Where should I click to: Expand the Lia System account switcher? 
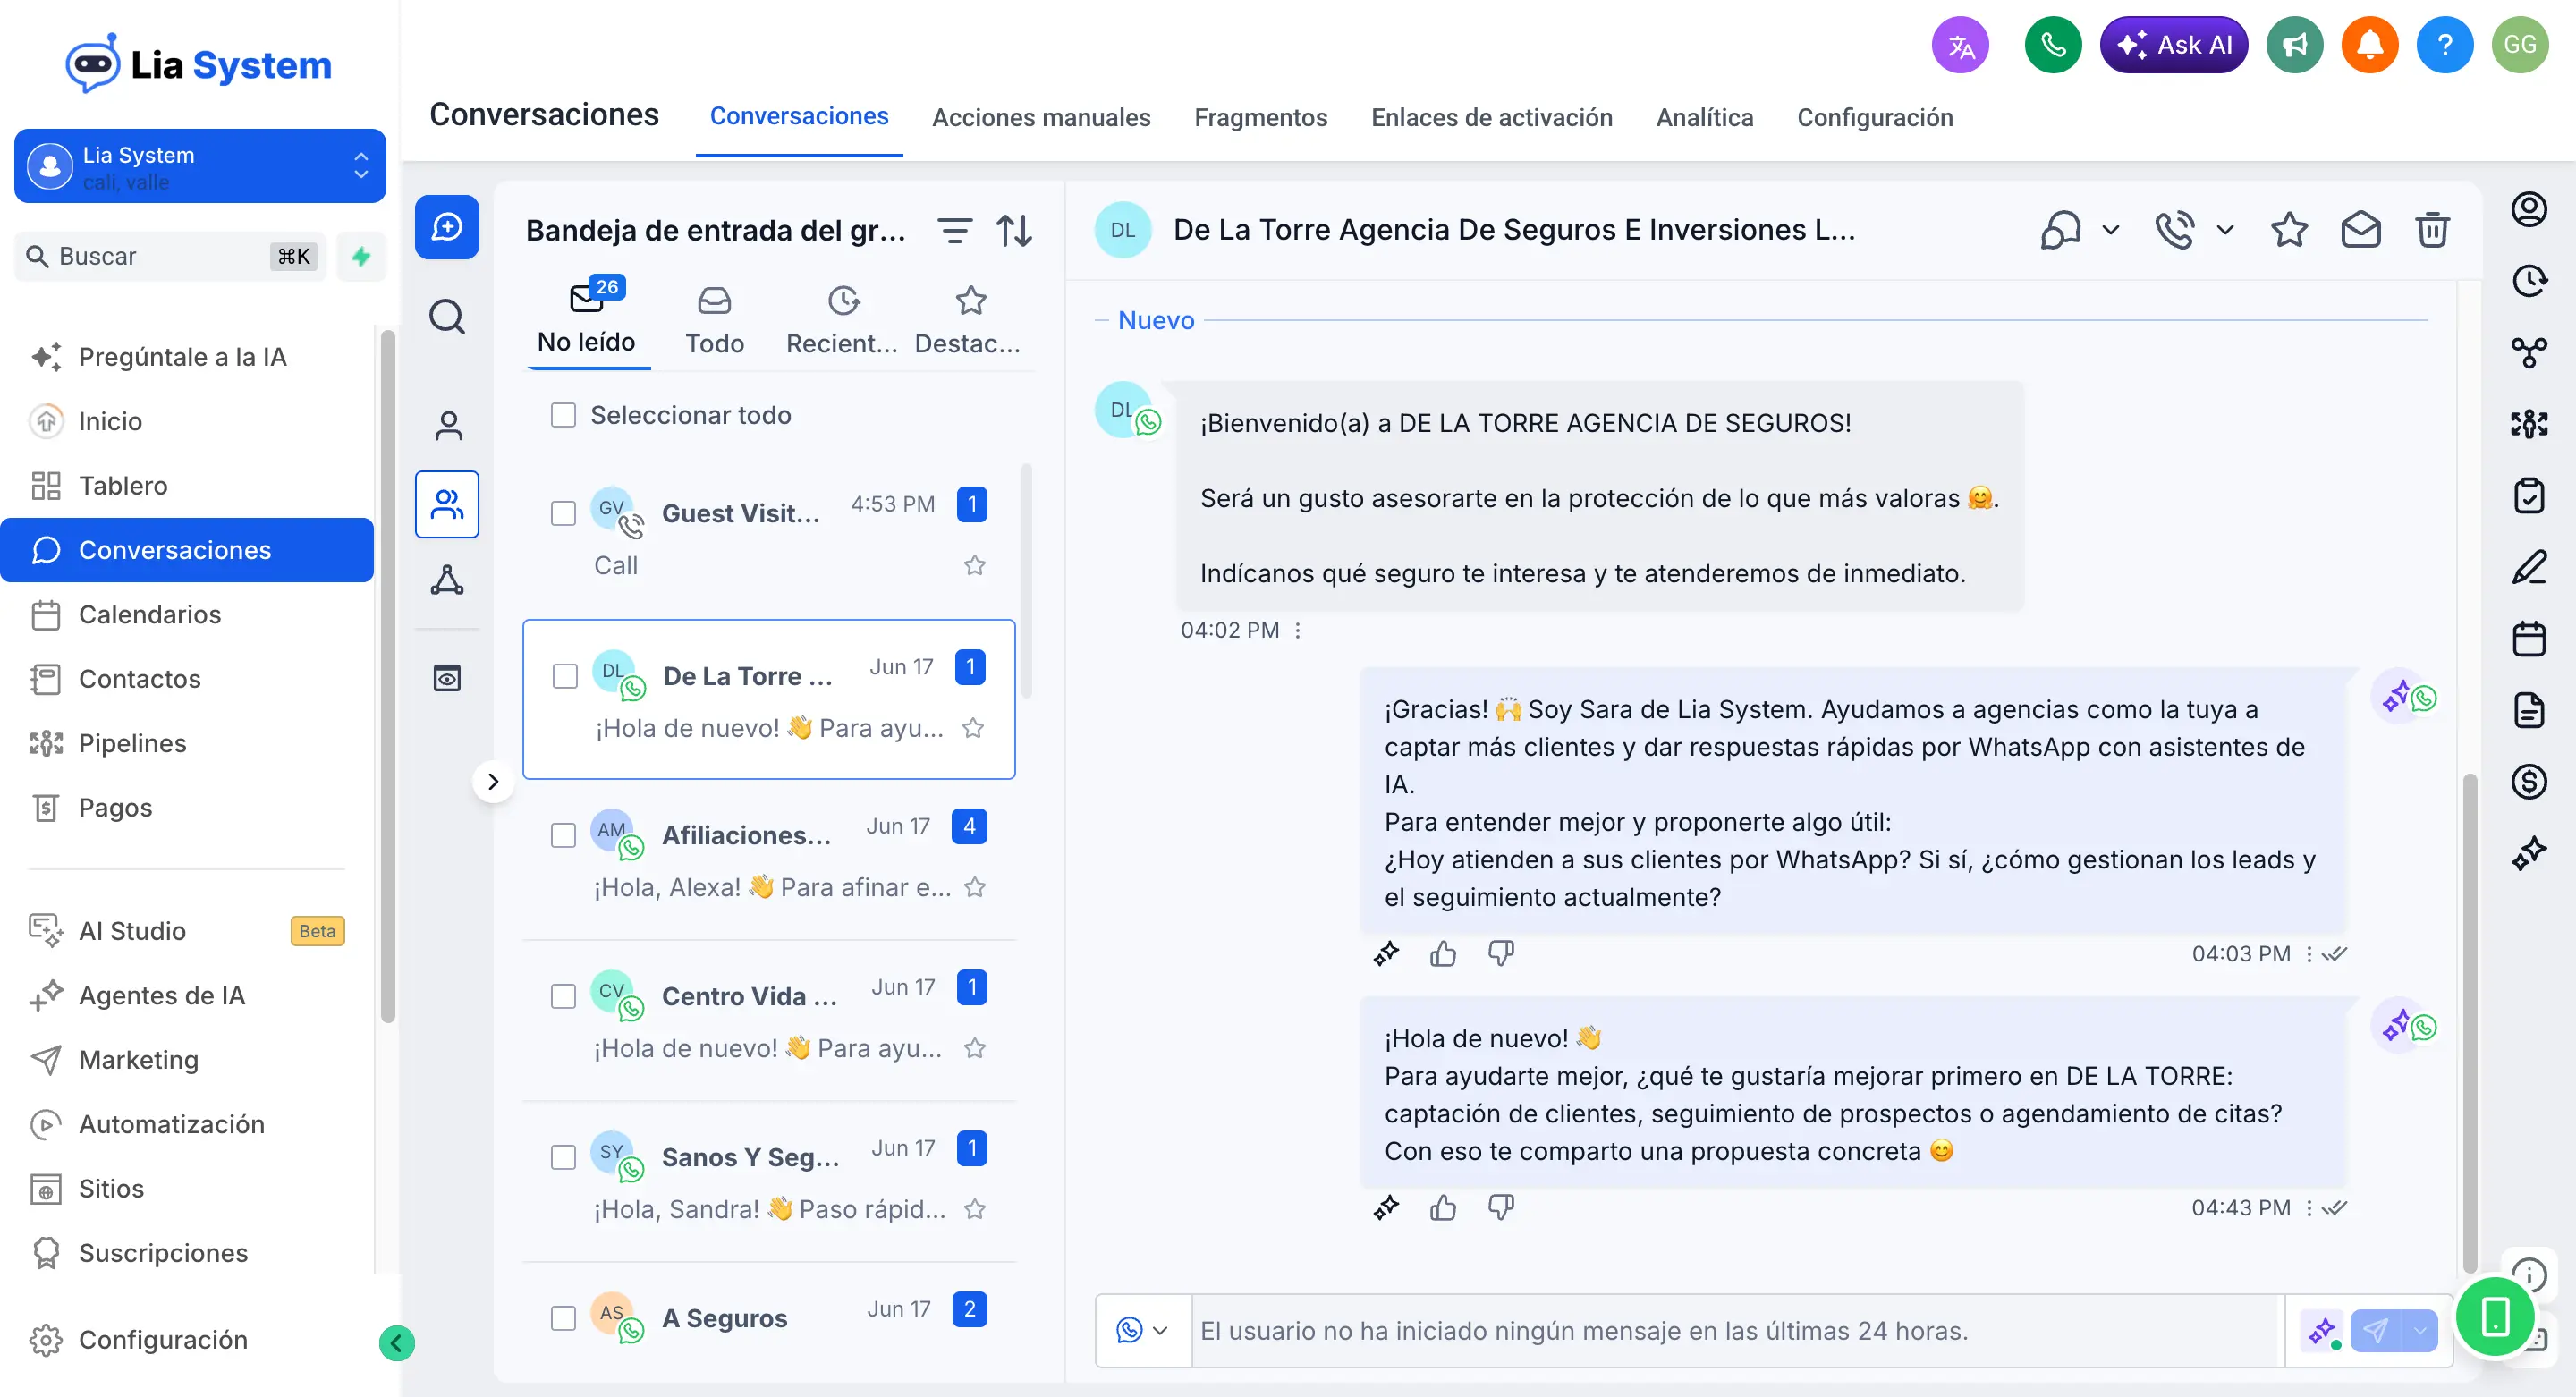[x=200, y=166]
